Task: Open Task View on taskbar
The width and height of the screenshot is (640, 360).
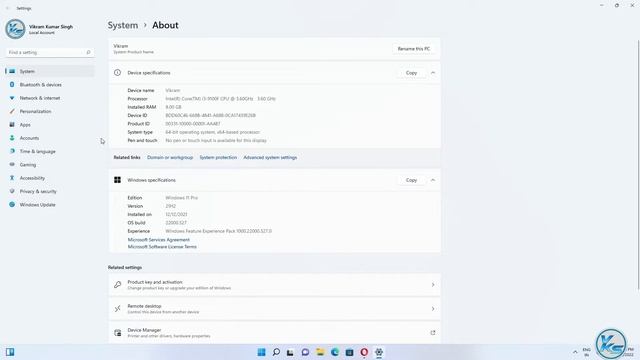Action: click(x=290, y=352)
